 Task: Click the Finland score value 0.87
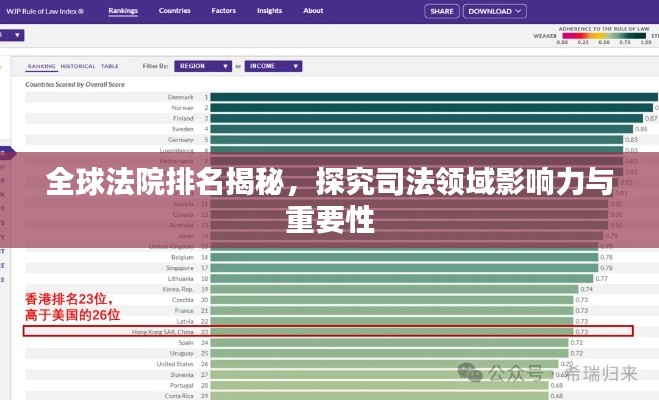coord(651,118)
